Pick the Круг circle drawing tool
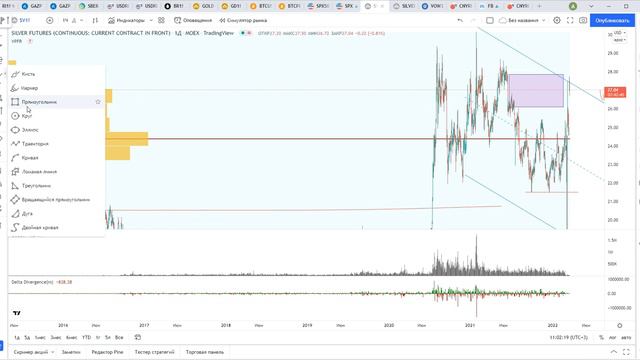 56,116
